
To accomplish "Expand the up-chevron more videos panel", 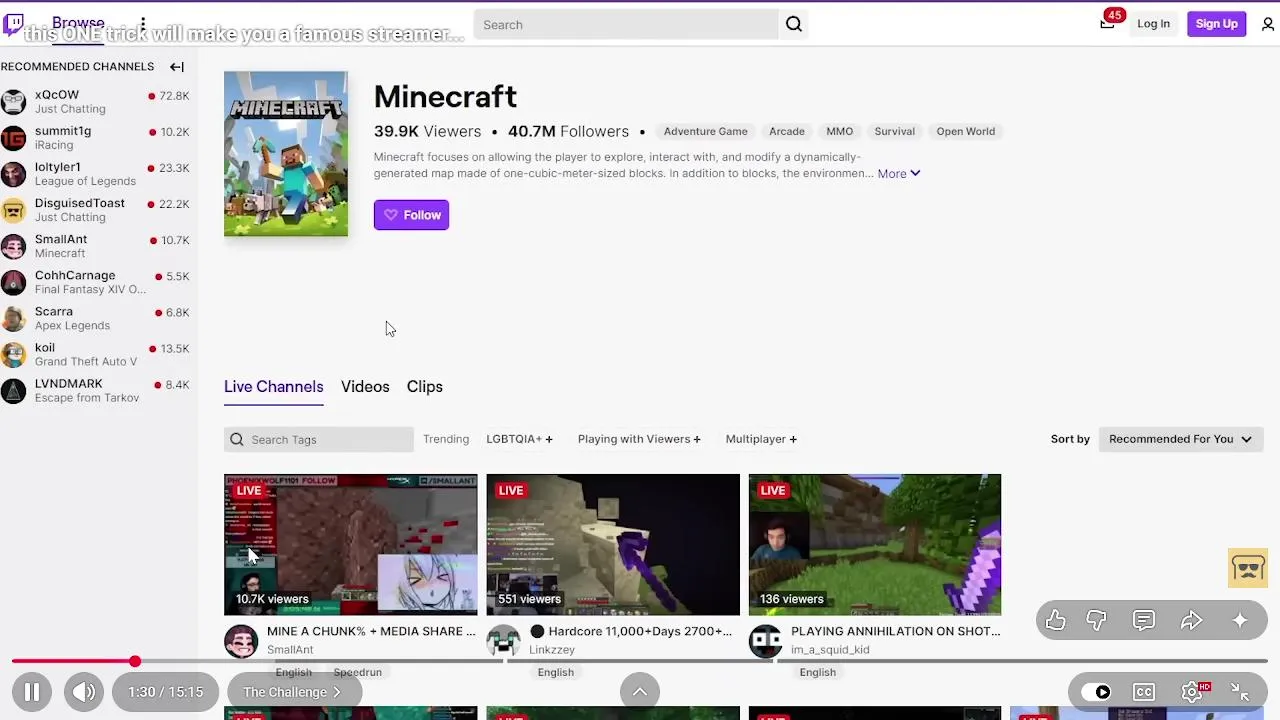I will tap(640, 692).
